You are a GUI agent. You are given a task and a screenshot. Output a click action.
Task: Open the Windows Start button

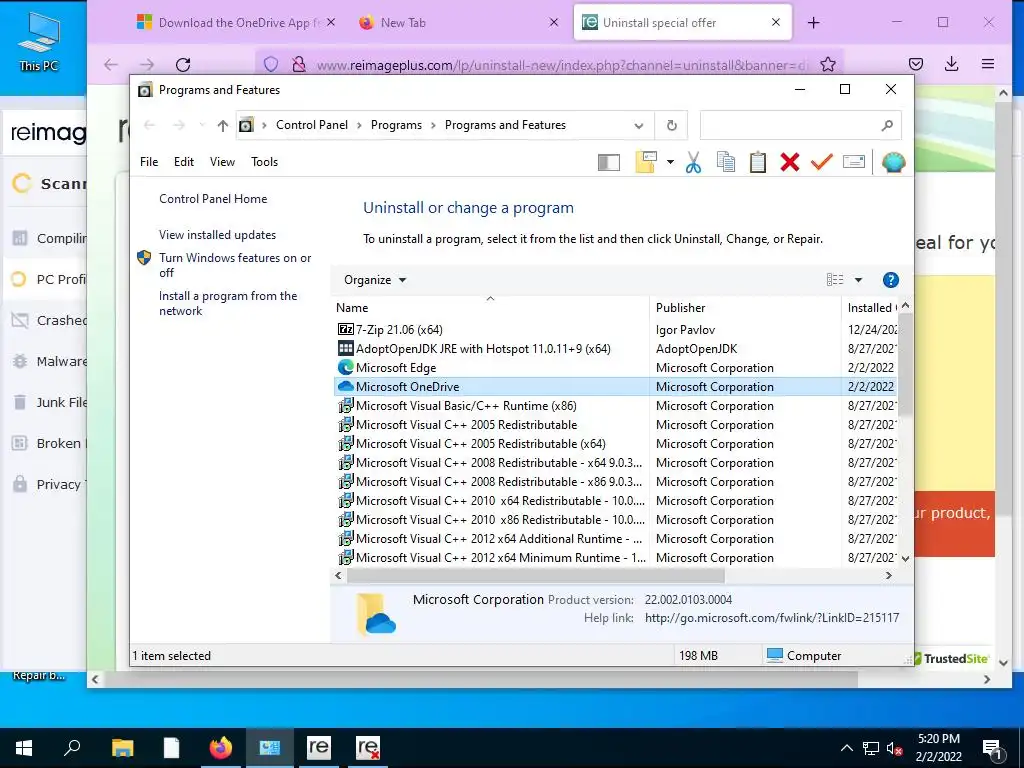[x=24, y=748]
